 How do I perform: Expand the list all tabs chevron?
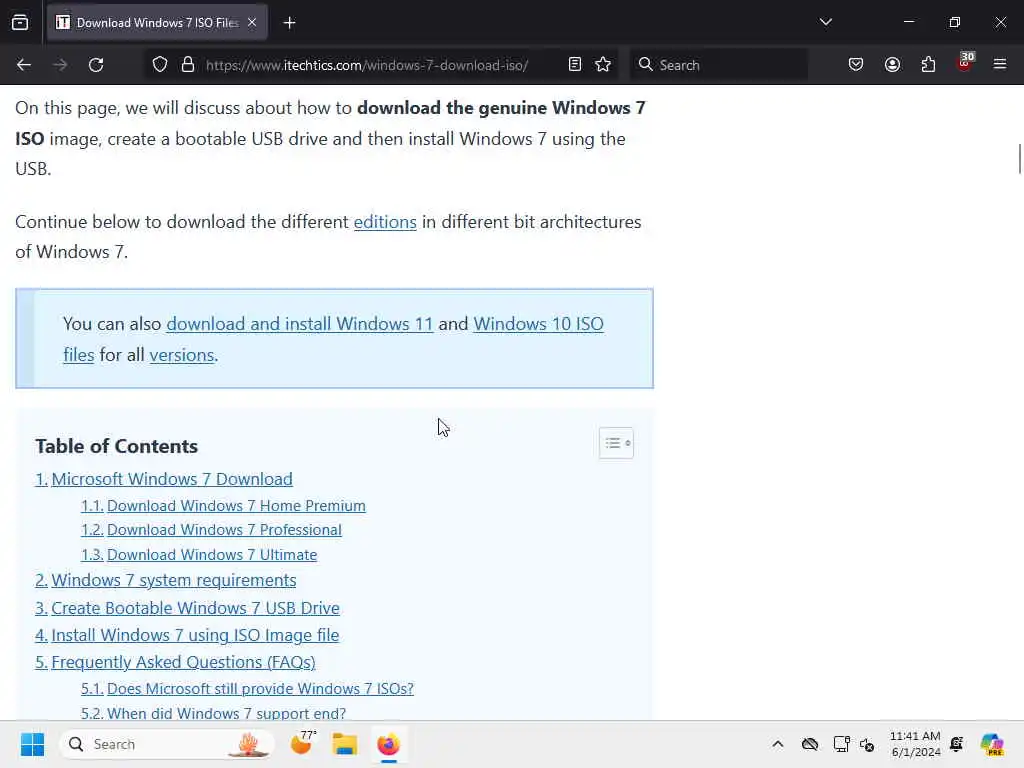[825, 22]
